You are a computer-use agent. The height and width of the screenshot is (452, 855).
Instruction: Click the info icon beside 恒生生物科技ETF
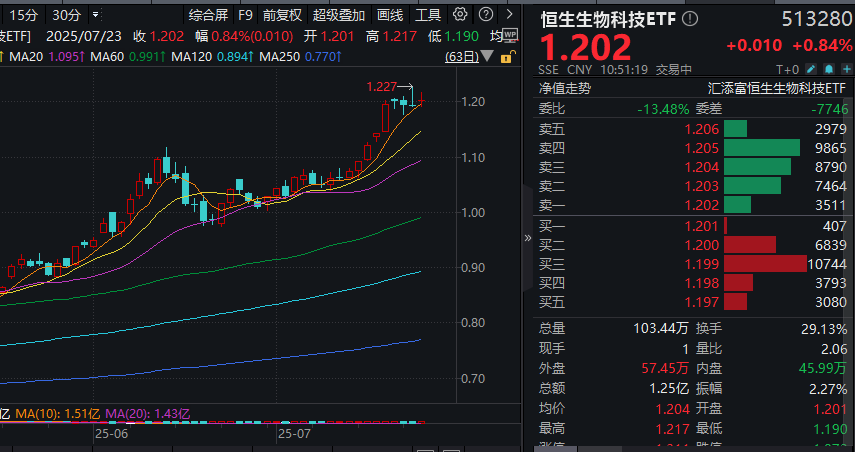(691, 19)
